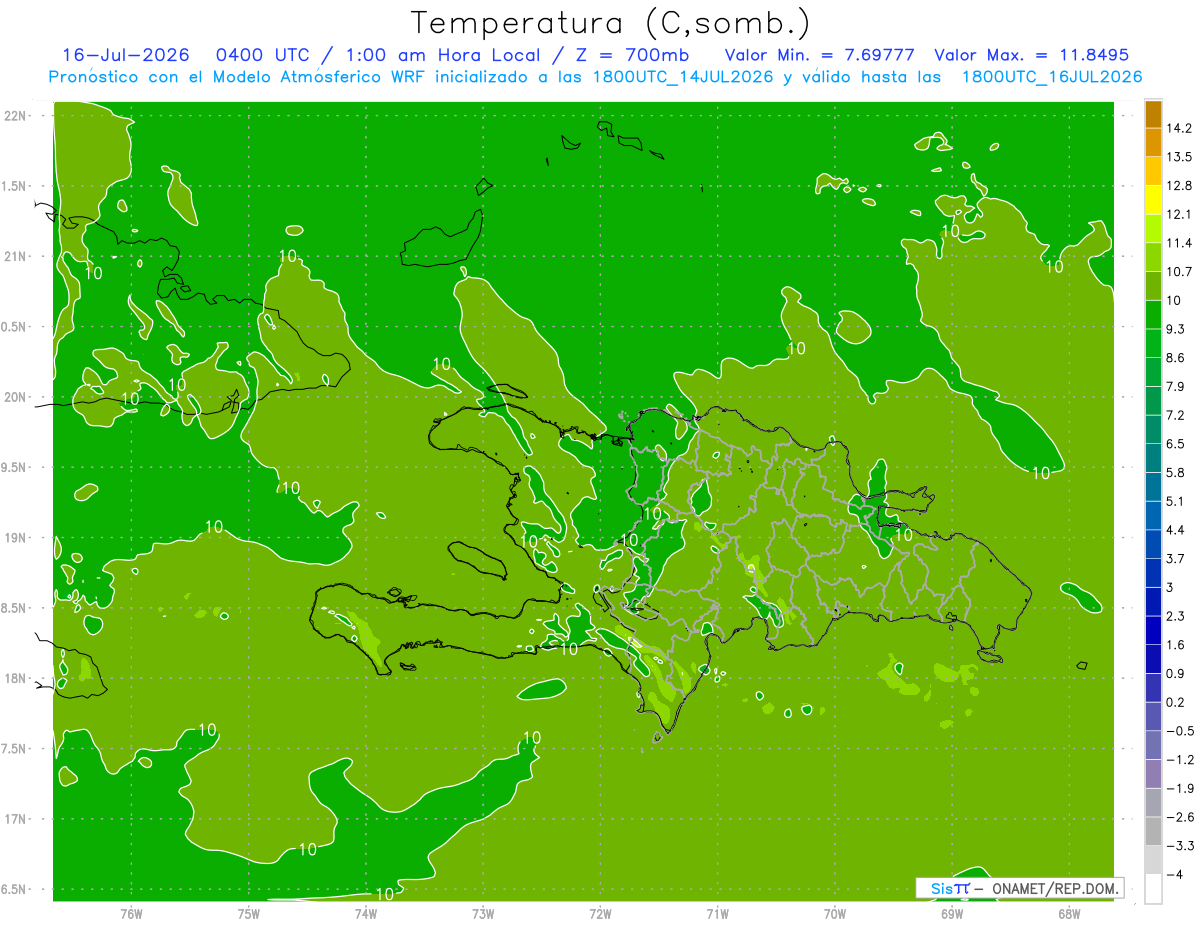Click the color bar value "2.3"
Screen dimensions: 1200x927
coord(1177,616)
